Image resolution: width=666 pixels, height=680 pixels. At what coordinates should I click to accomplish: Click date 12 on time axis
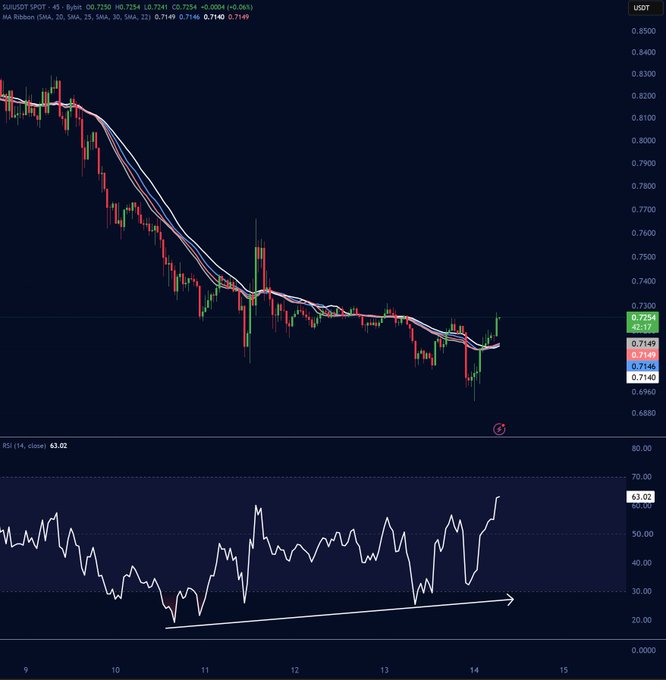pyautogui.click(x=295, y=670)
